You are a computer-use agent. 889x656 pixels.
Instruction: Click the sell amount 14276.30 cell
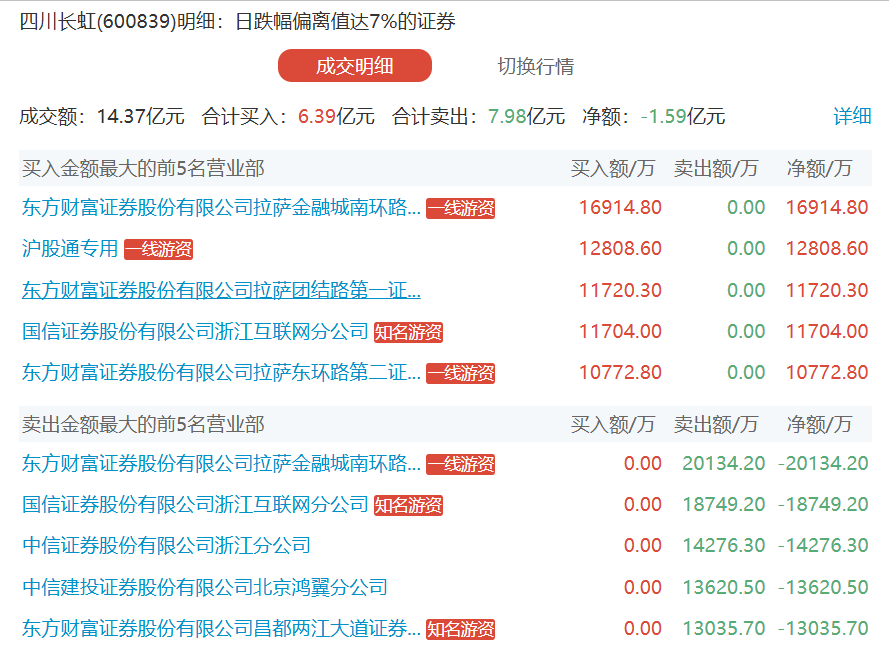[724, 545]
